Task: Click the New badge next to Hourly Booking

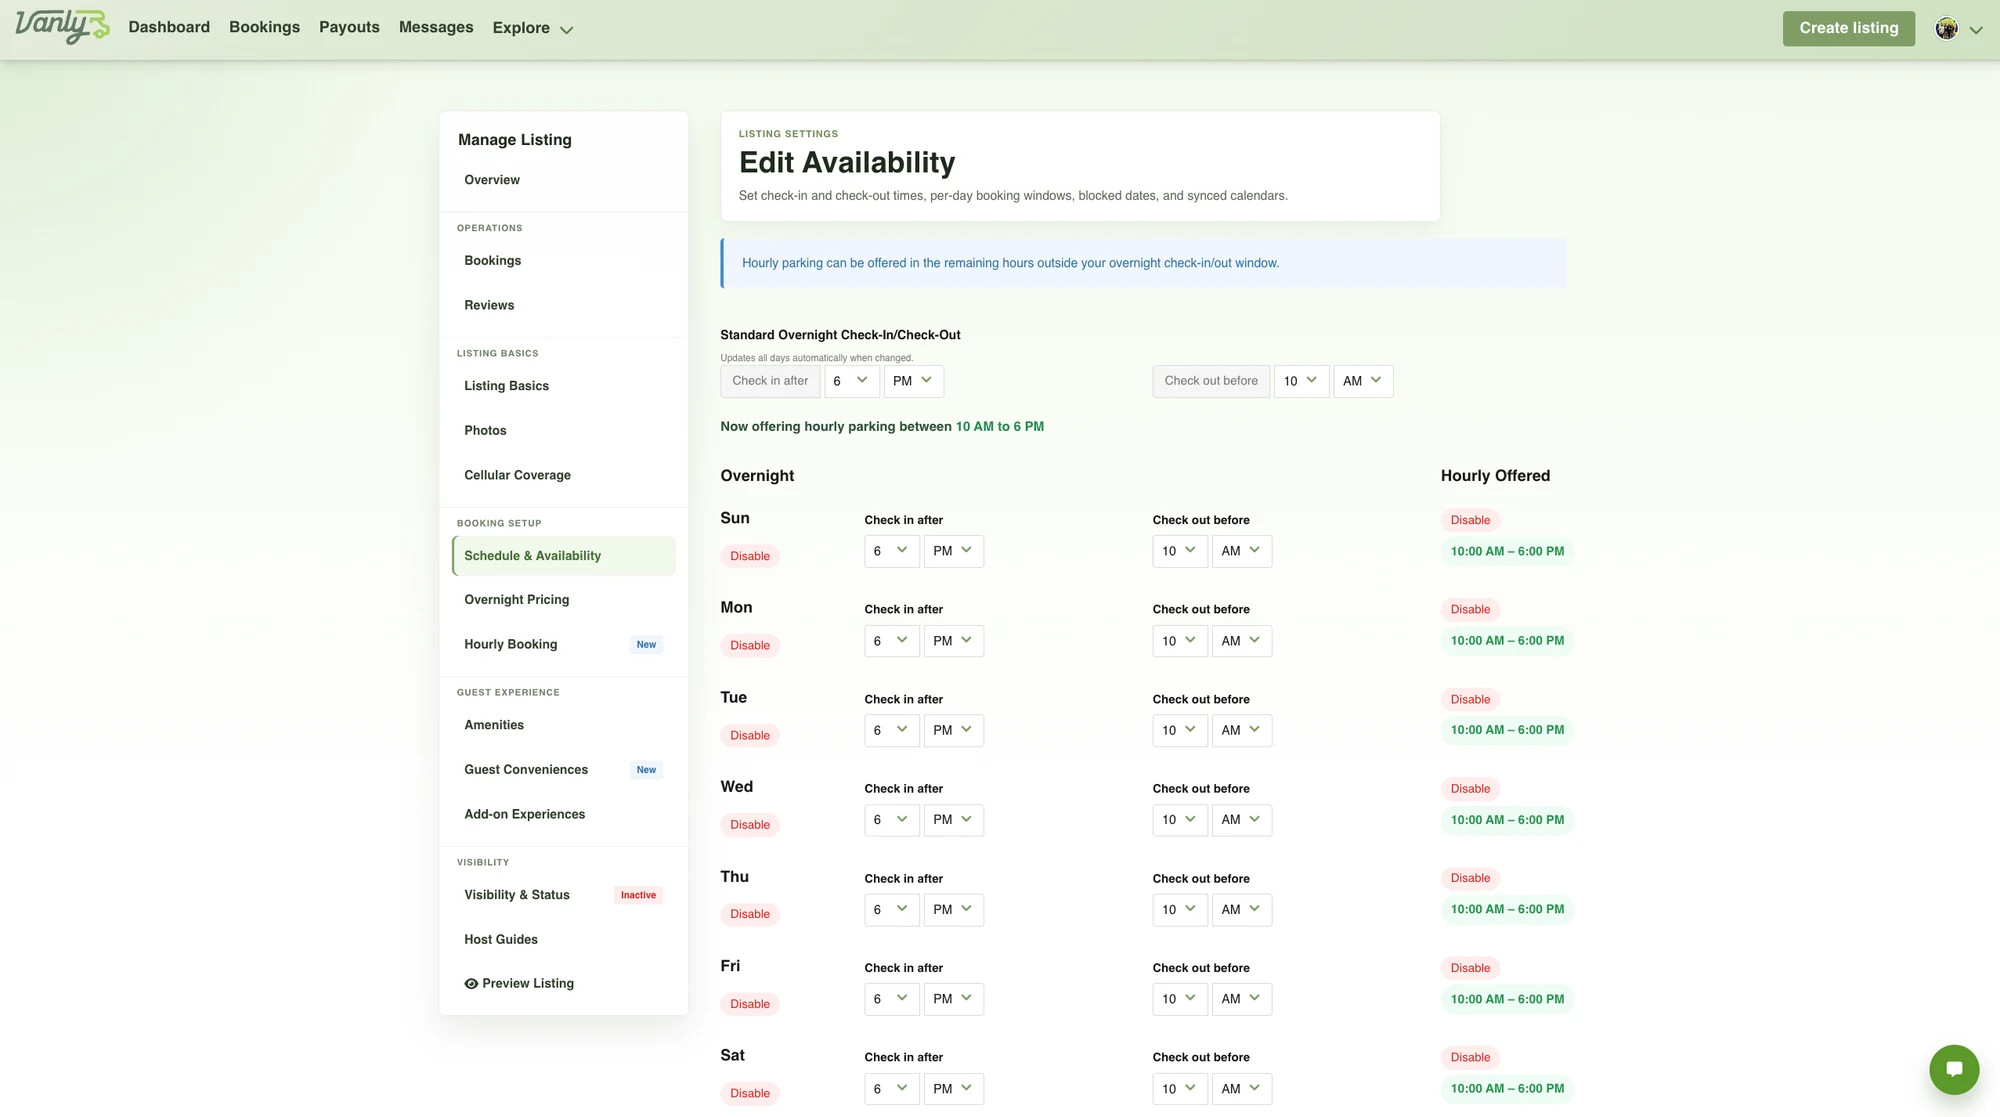Action: click(646, 645)
